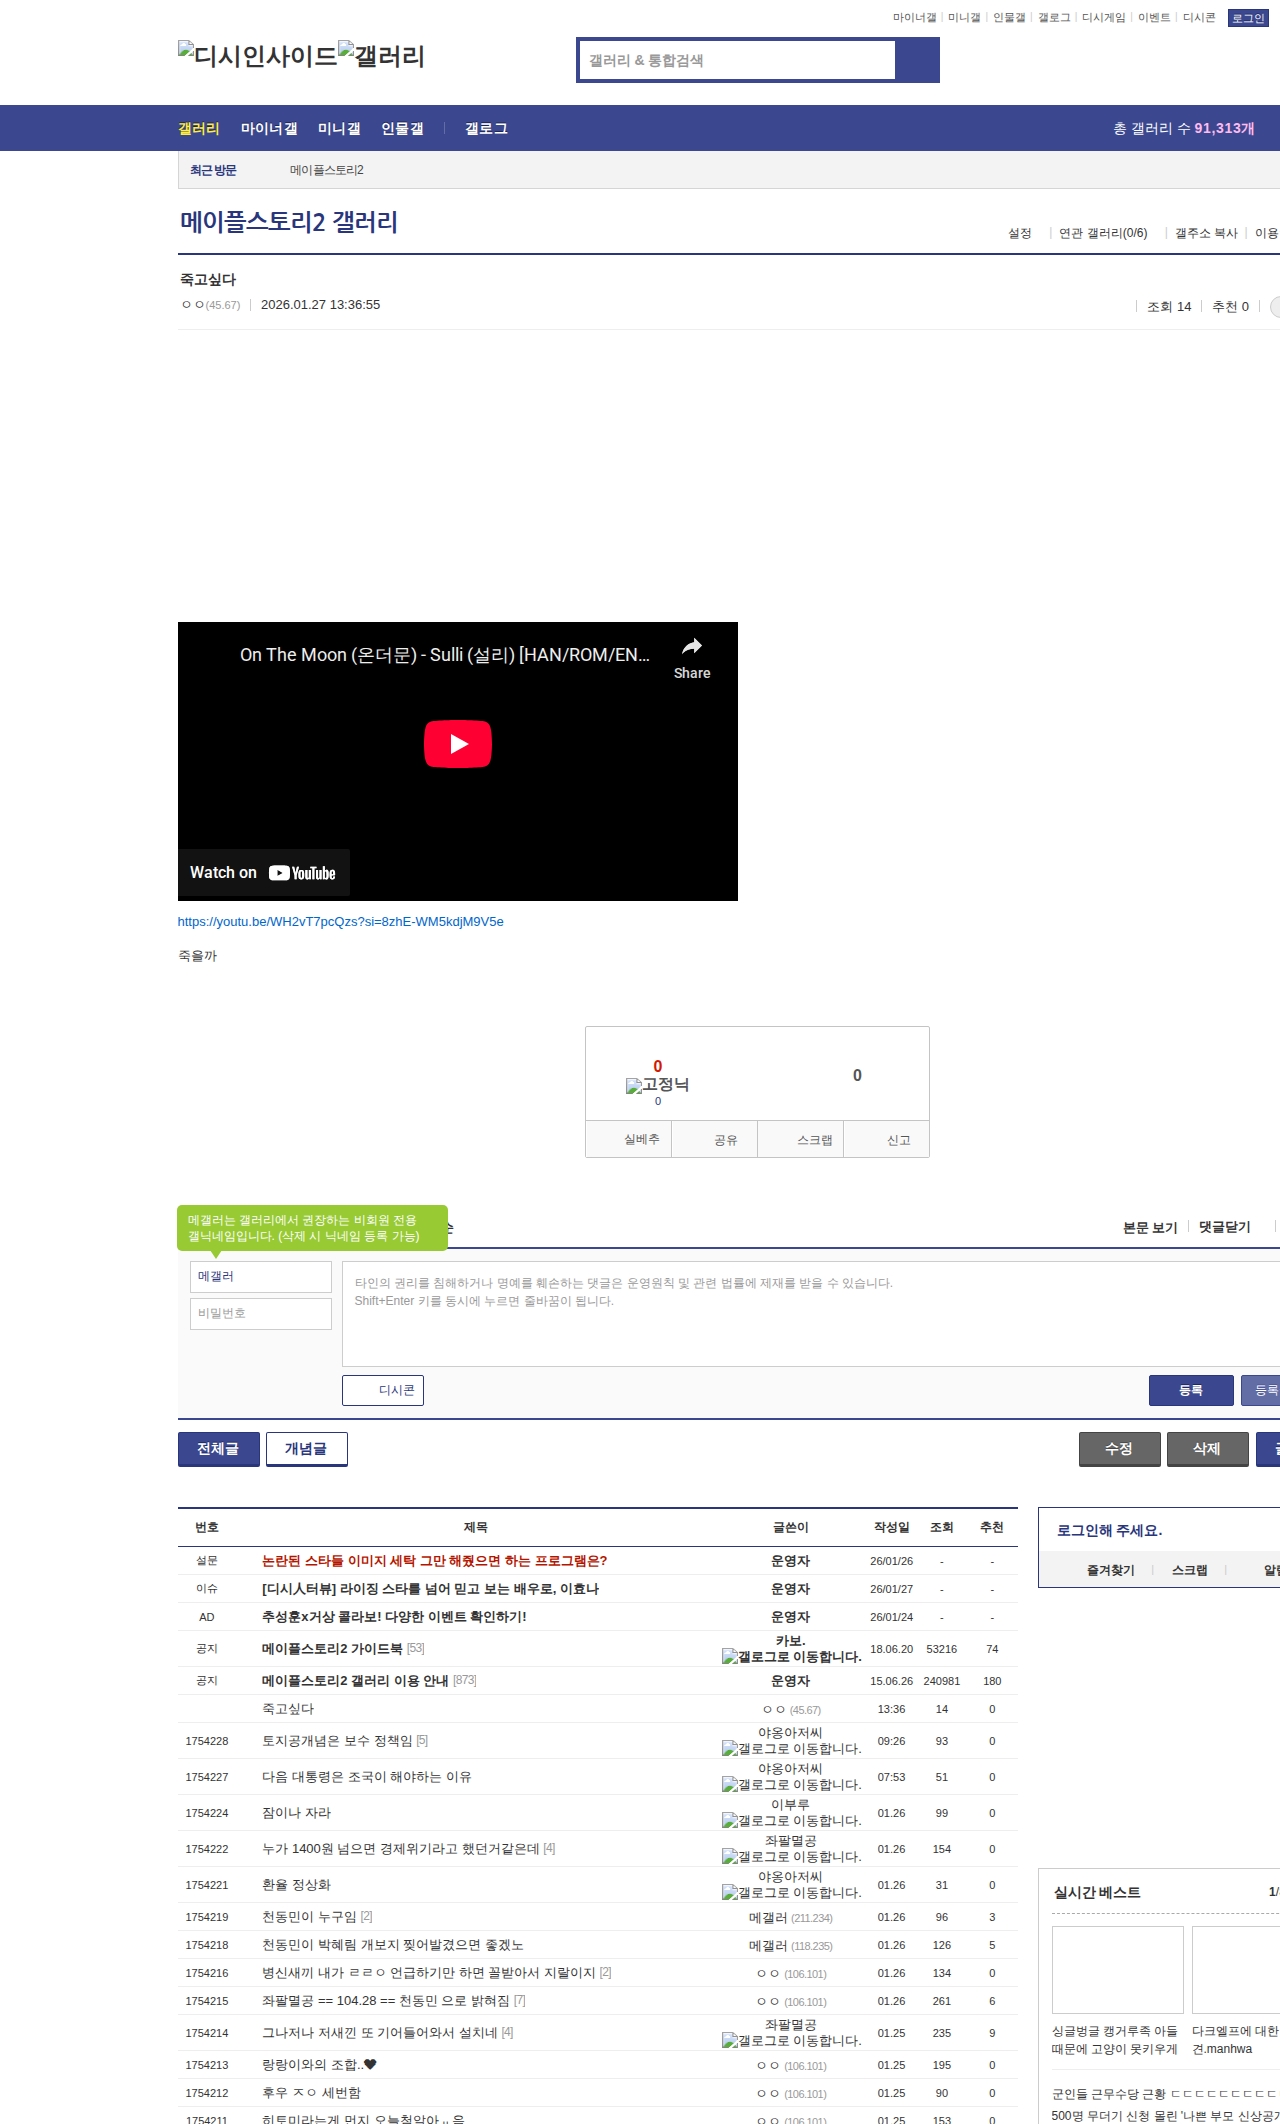Screen dimensions: 1280x2124
Task: Open 갤로그 icon in post 1754221 row
Action: click(792, 1893)
